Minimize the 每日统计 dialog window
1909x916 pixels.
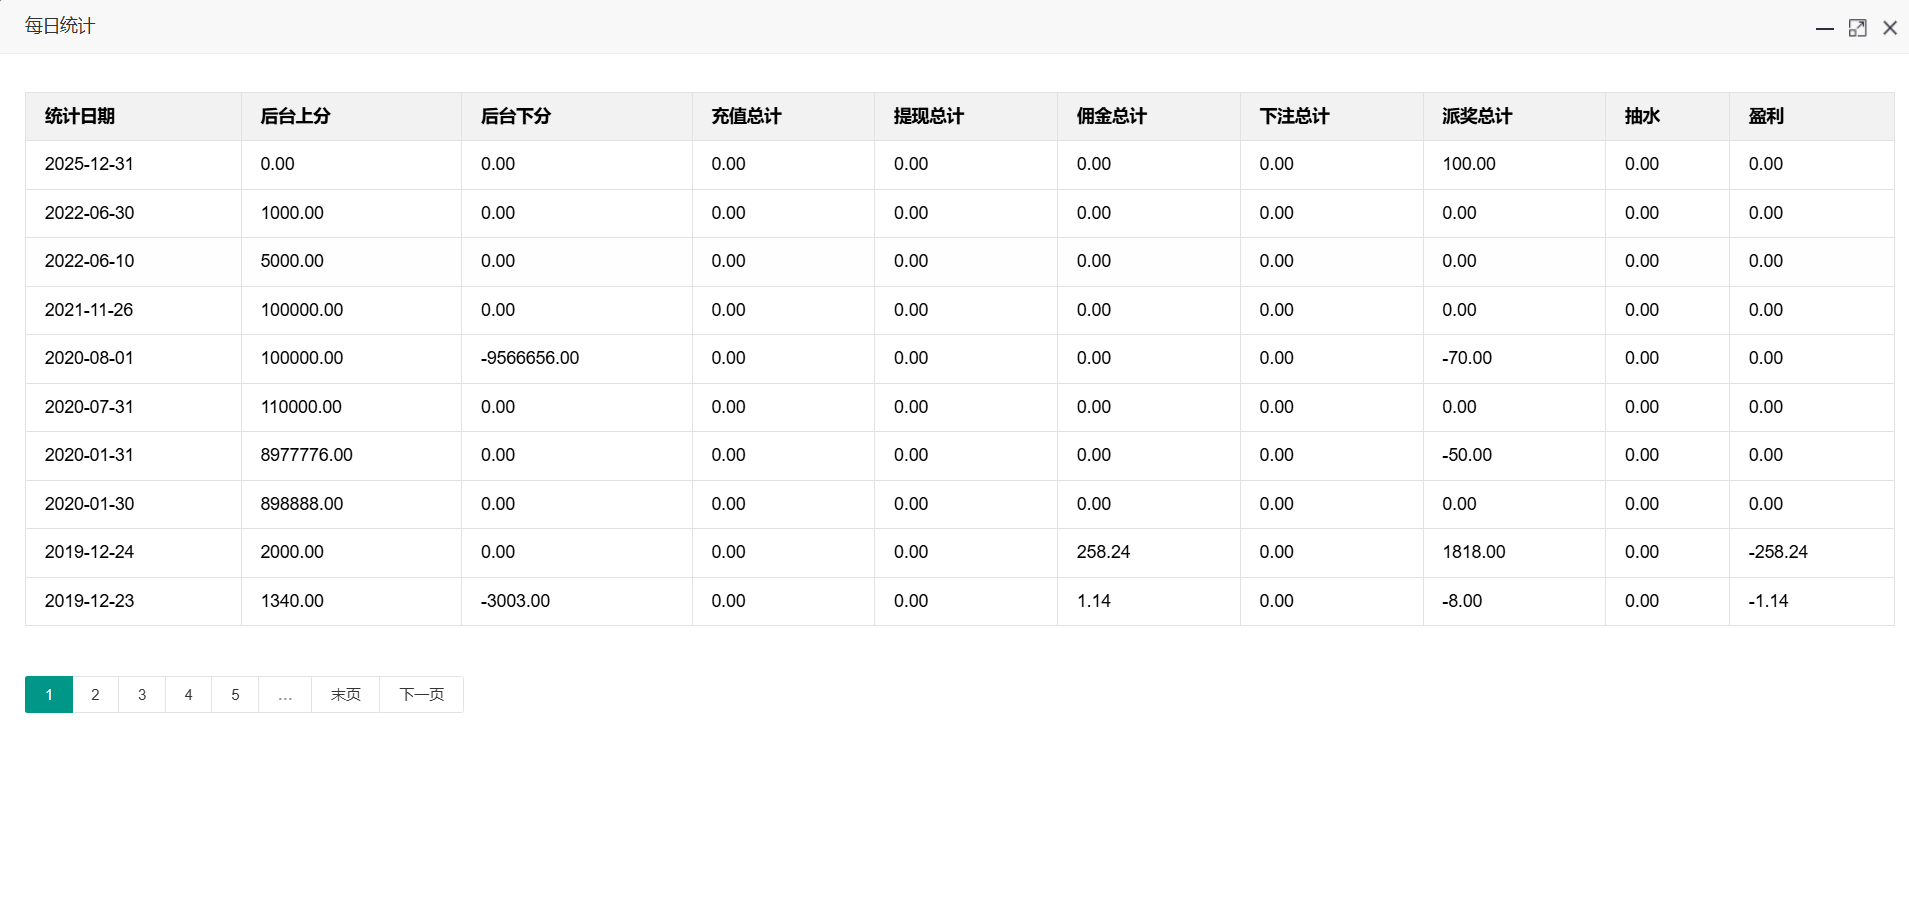tap(1824, 28)
